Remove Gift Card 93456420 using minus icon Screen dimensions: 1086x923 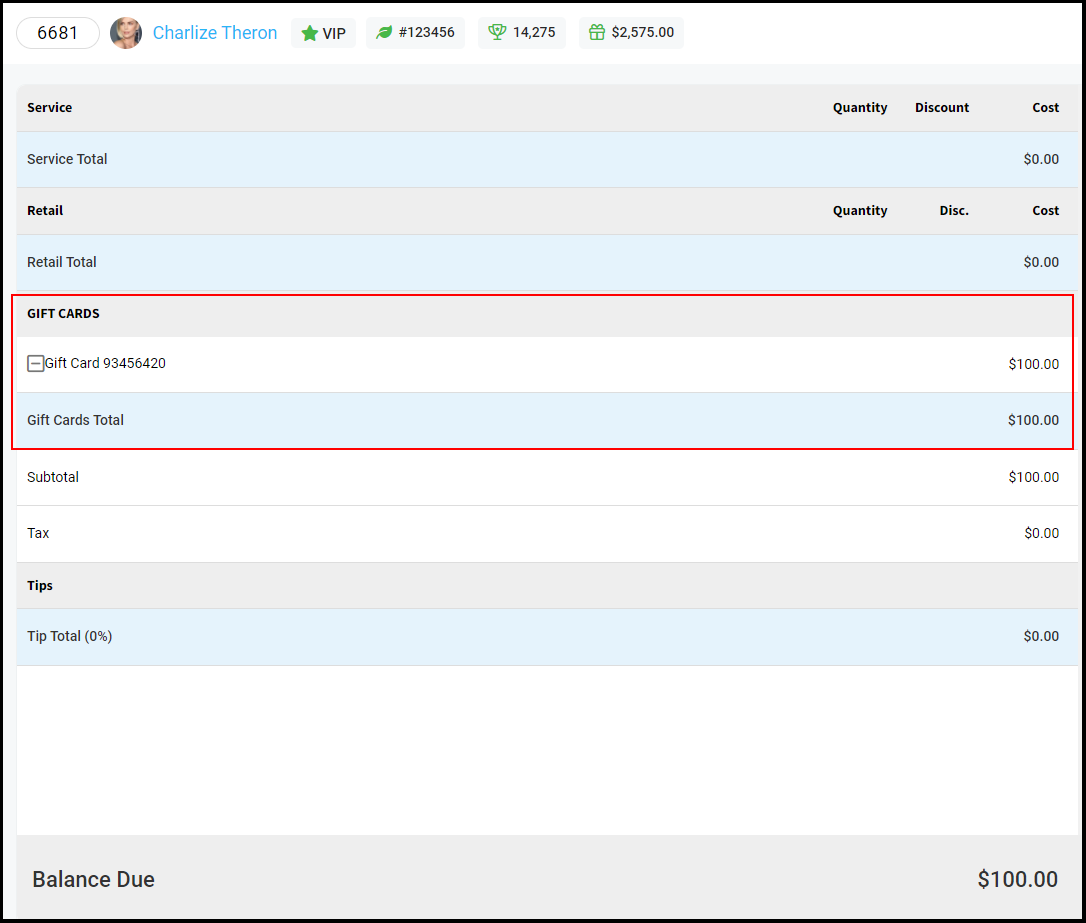35,364
